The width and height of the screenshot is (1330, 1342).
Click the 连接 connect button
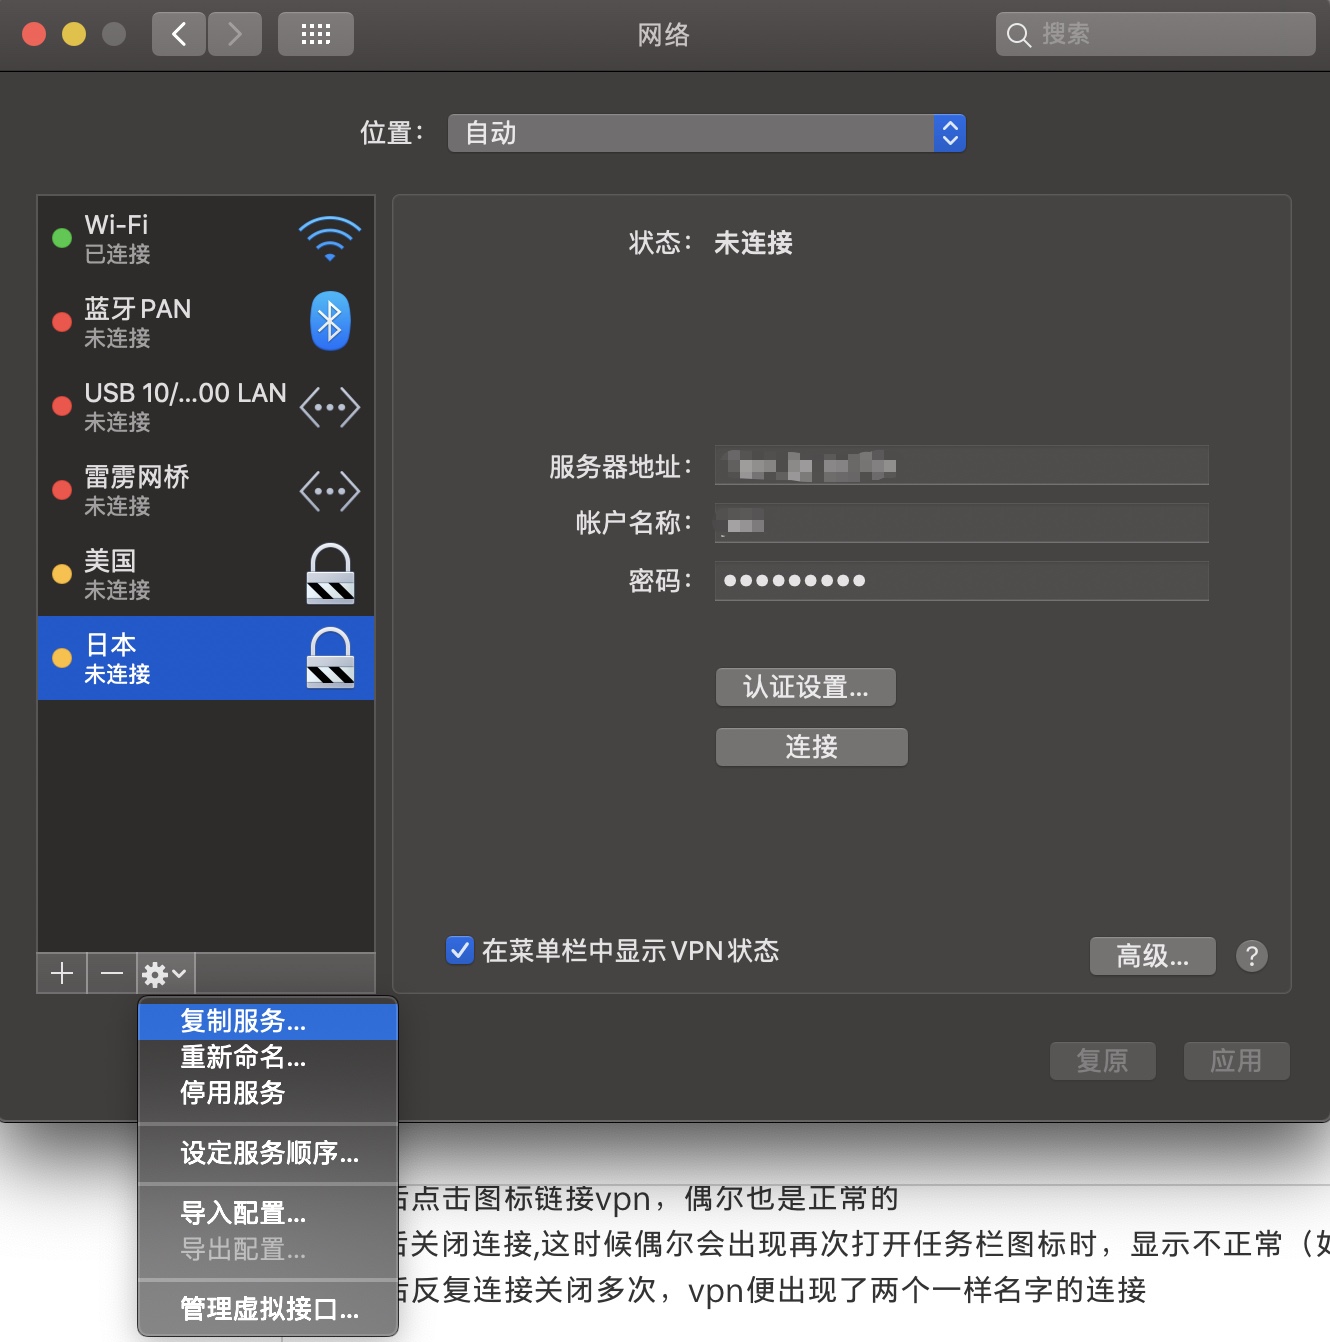(811, 747)
